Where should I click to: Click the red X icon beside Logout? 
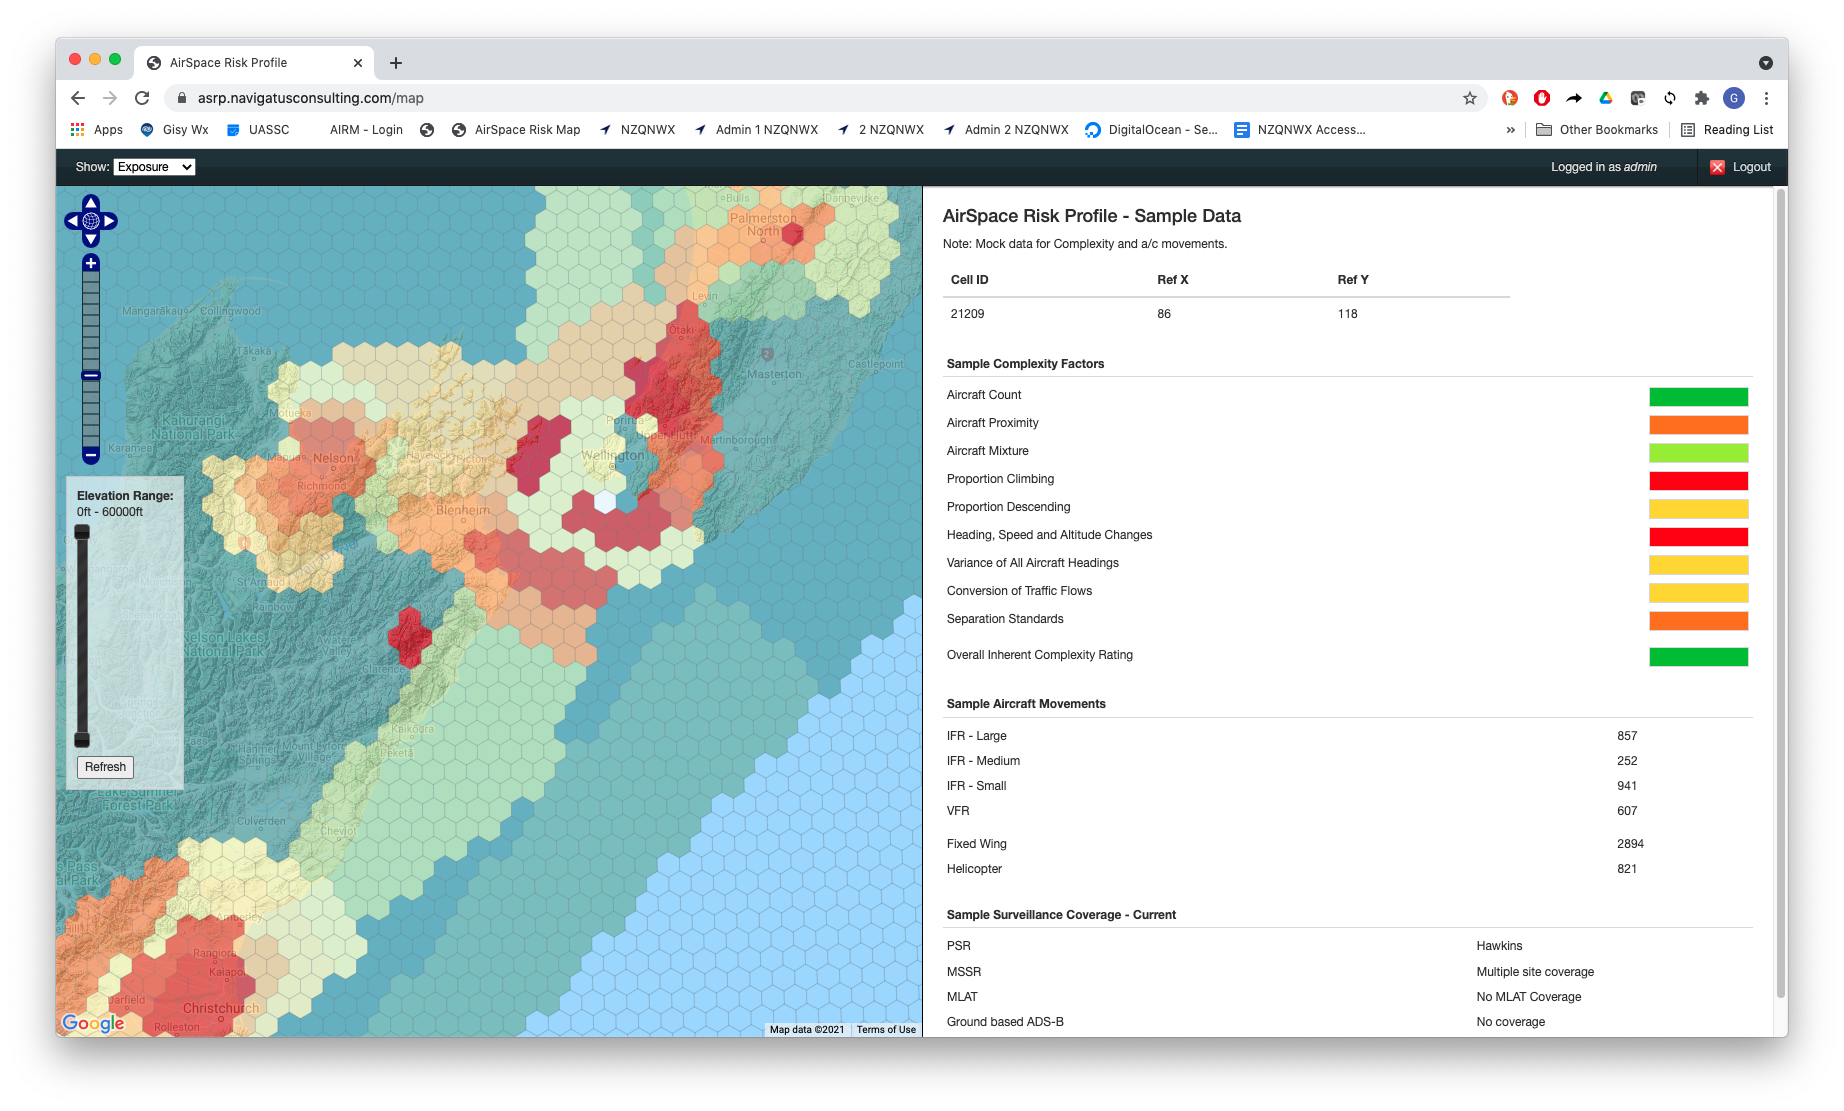pos(1717,167)
